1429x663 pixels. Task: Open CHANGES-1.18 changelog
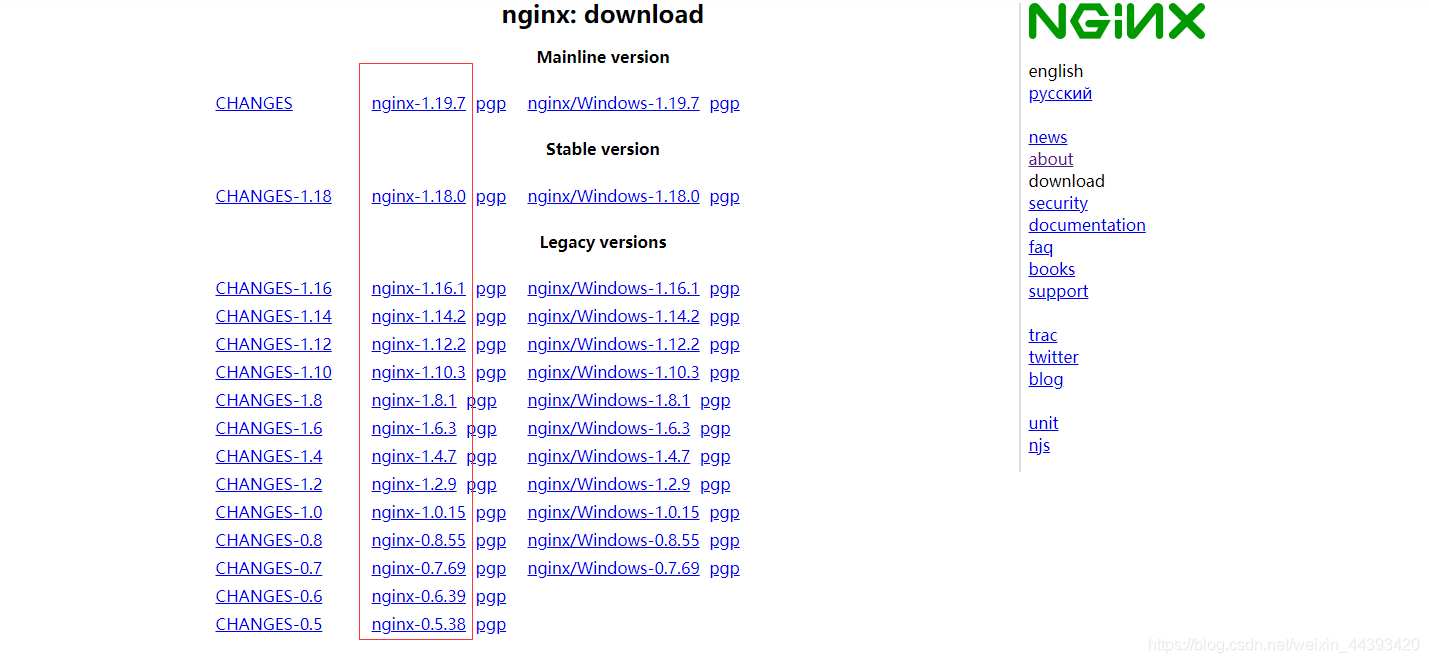(x=273, y=196)
